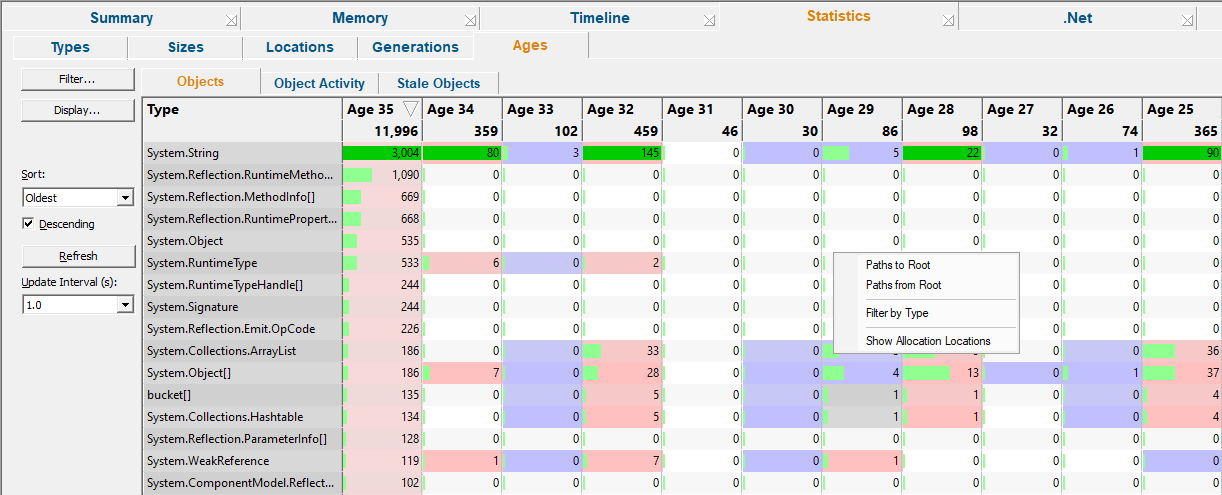
Task: Select the Objects view tab
Action: (x=200, y=82)
